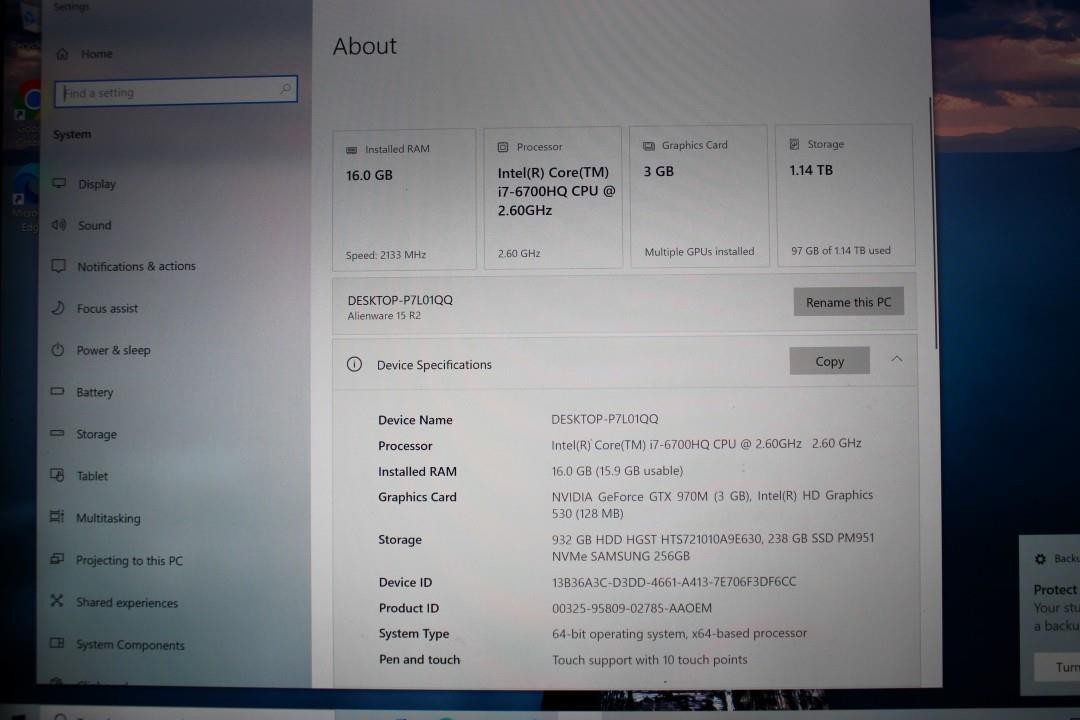This screenshot has width=1080, height=720.
Task: Click the Focus assist moon icon
Action: click(x=58, y=308)
